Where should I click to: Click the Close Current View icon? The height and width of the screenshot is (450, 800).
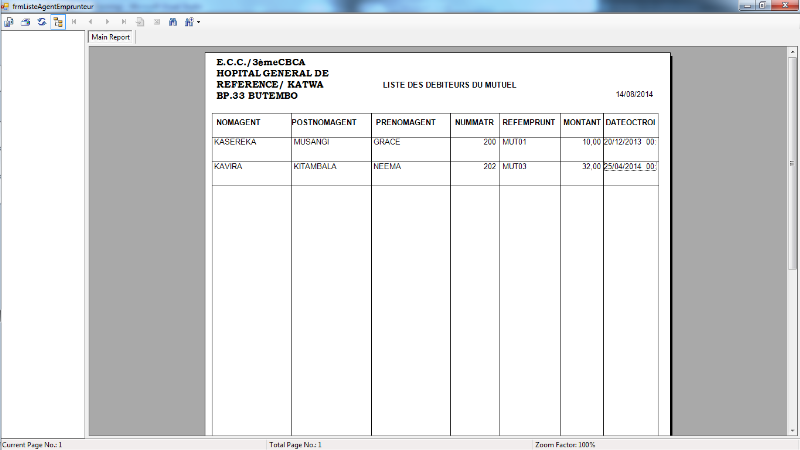pos(157,22)
